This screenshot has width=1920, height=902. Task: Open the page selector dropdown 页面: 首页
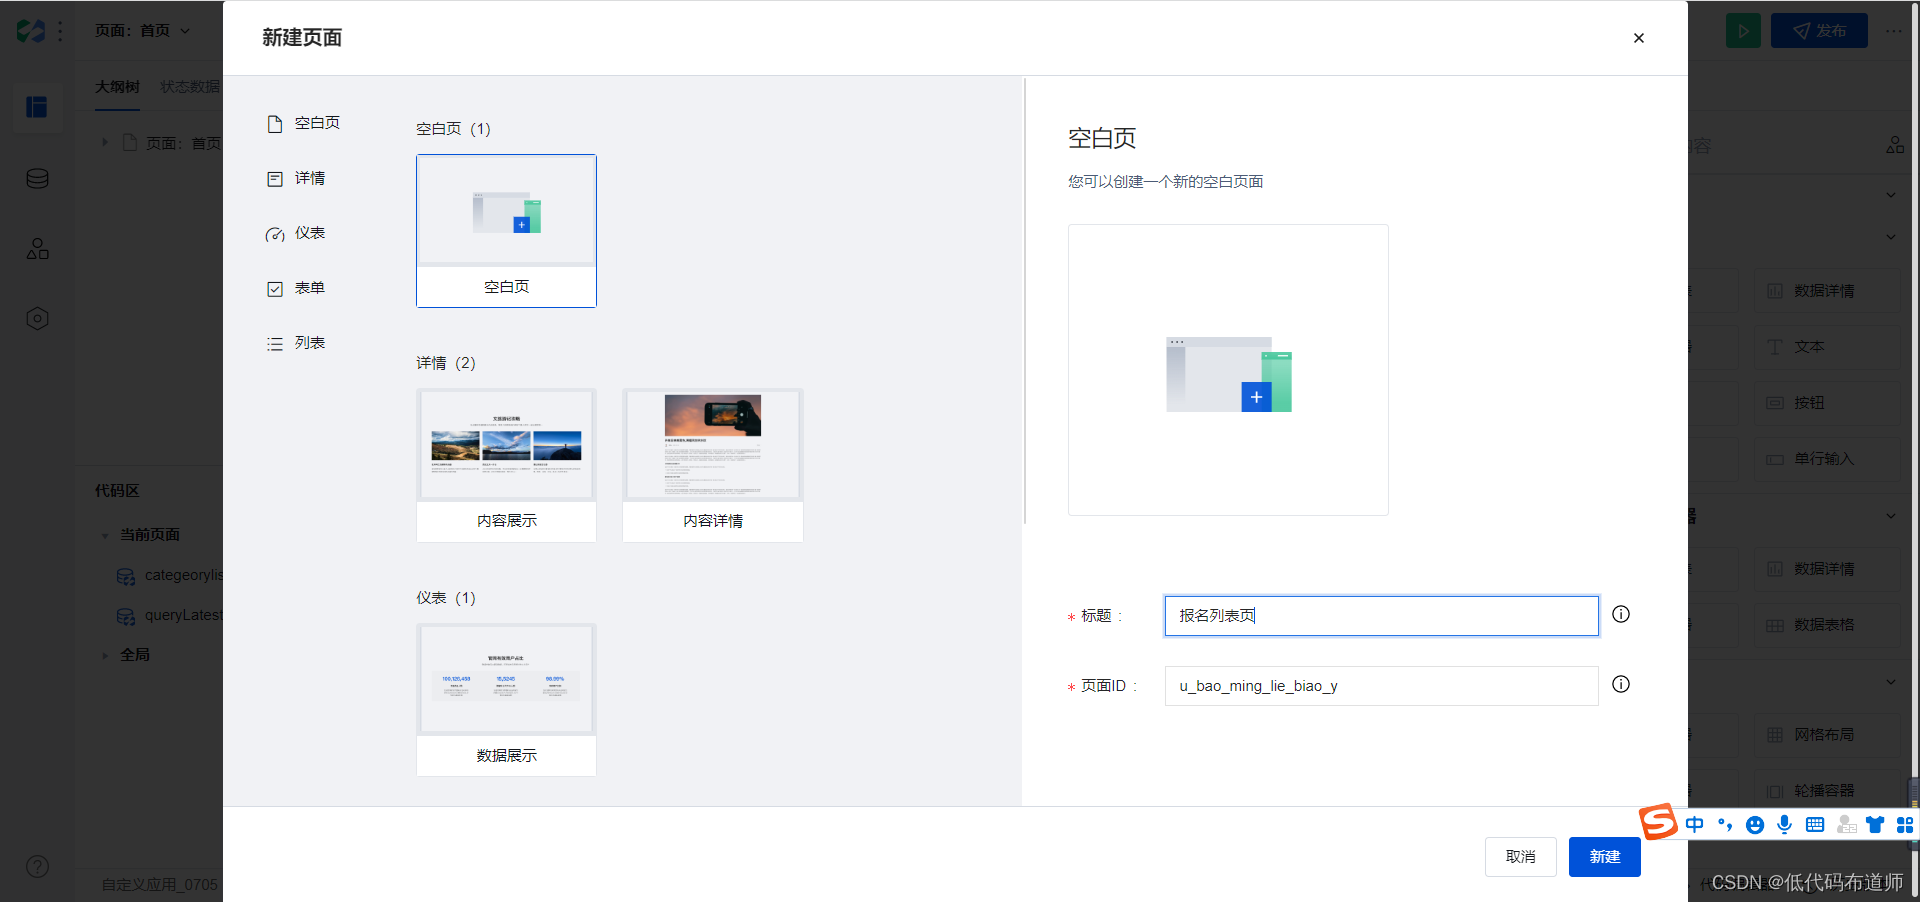click(142, 31)
